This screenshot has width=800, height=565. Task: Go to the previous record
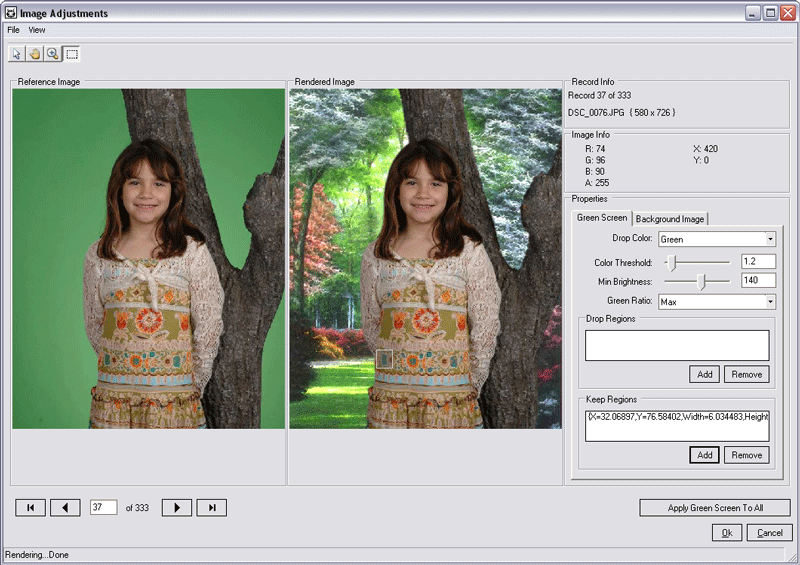click(x=65, y=508)
